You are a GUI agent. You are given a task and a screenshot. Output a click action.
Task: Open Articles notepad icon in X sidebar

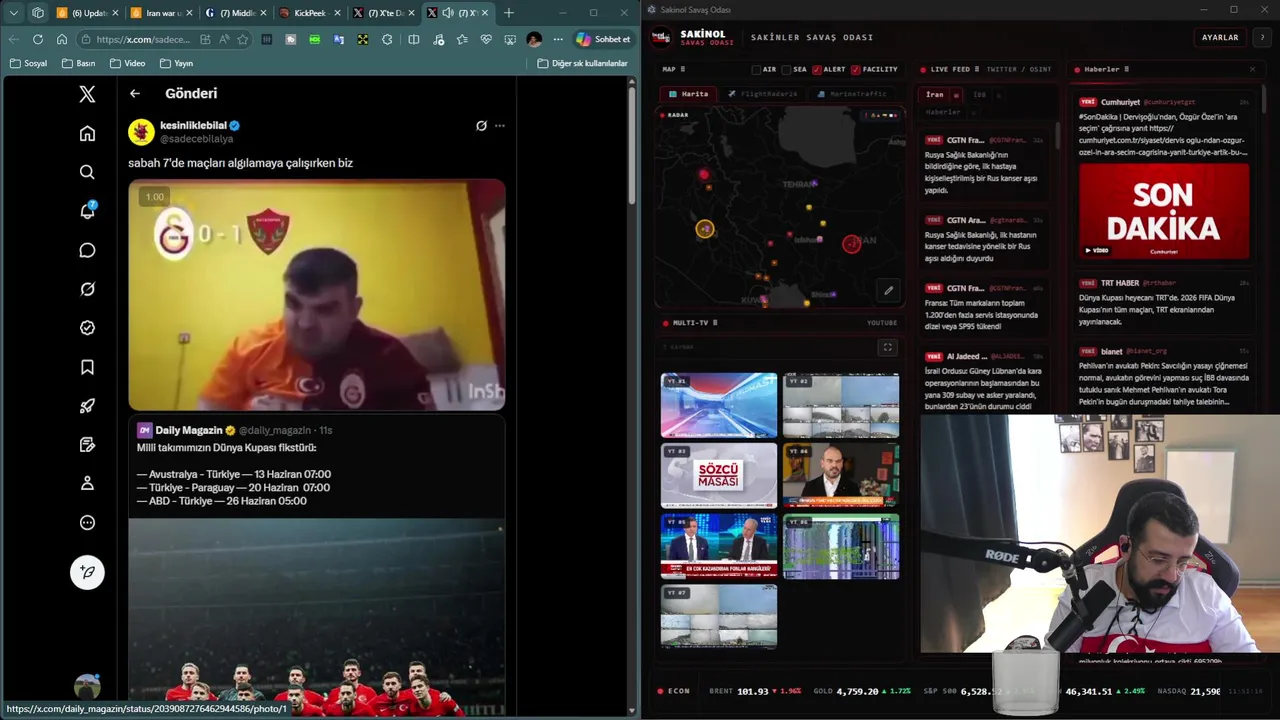pyautogui.click(x=87, y=445)
